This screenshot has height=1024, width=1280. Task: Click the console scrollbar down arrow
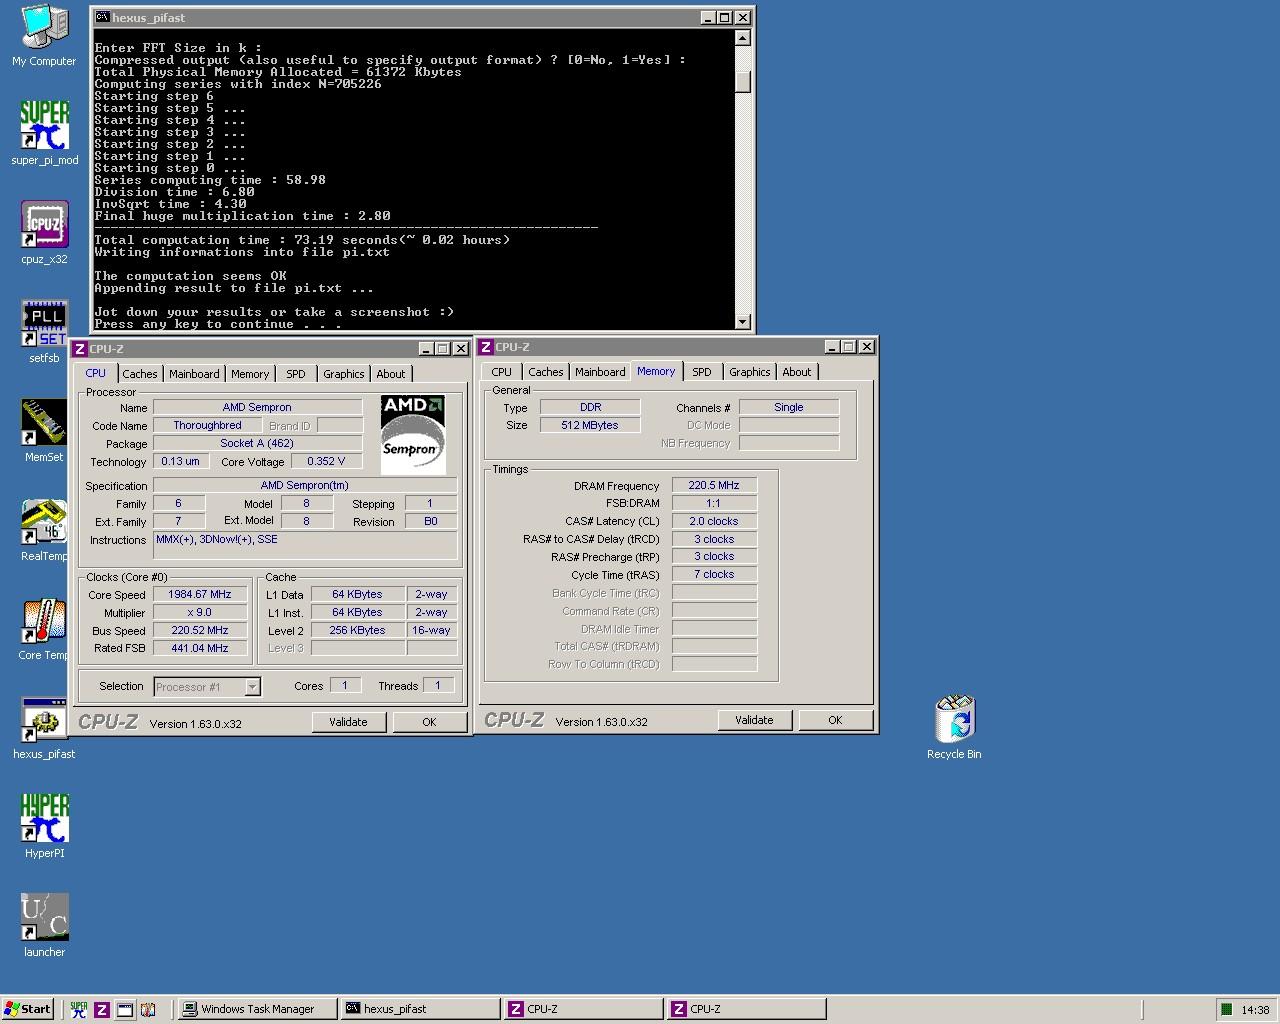click(742, 321)
